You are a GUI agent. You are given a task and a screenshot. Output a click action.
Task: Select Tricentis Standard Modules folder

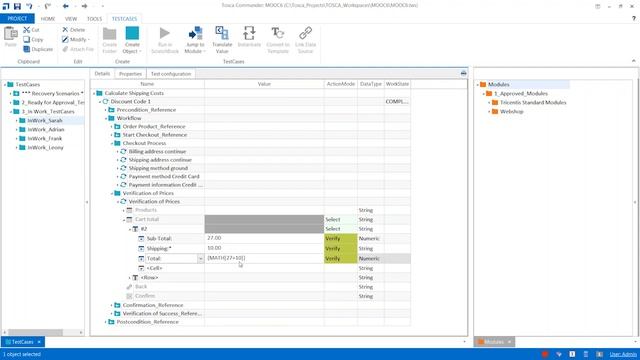tap(533, 102)
